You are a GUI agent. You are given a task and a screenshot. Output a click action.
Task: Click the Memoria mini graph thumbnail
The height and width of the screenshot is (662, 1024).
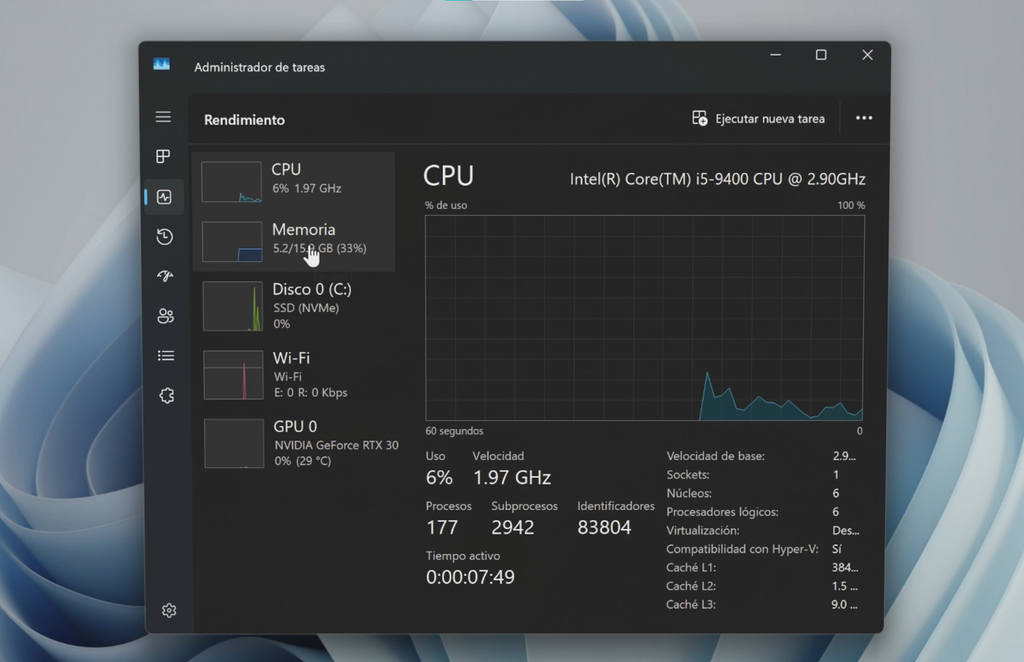[232, 242]
